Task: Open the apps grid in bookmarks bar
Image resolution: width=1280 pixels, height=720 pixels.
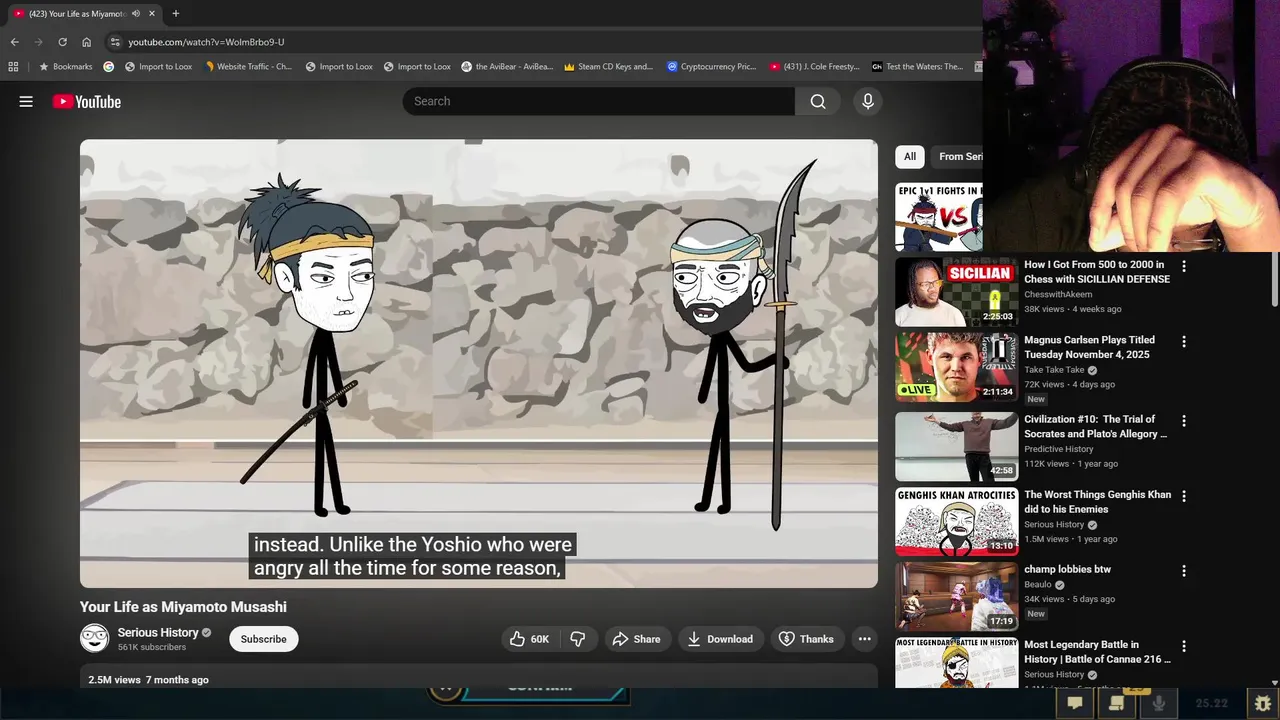Action: pos(13,66)
